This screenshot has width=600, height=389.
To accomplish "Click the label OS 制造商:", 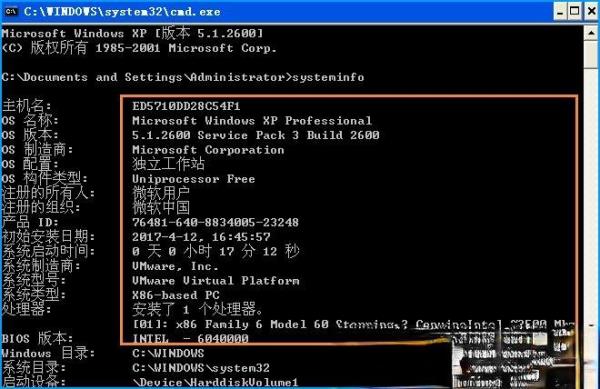I will click(x=37, y=149).
